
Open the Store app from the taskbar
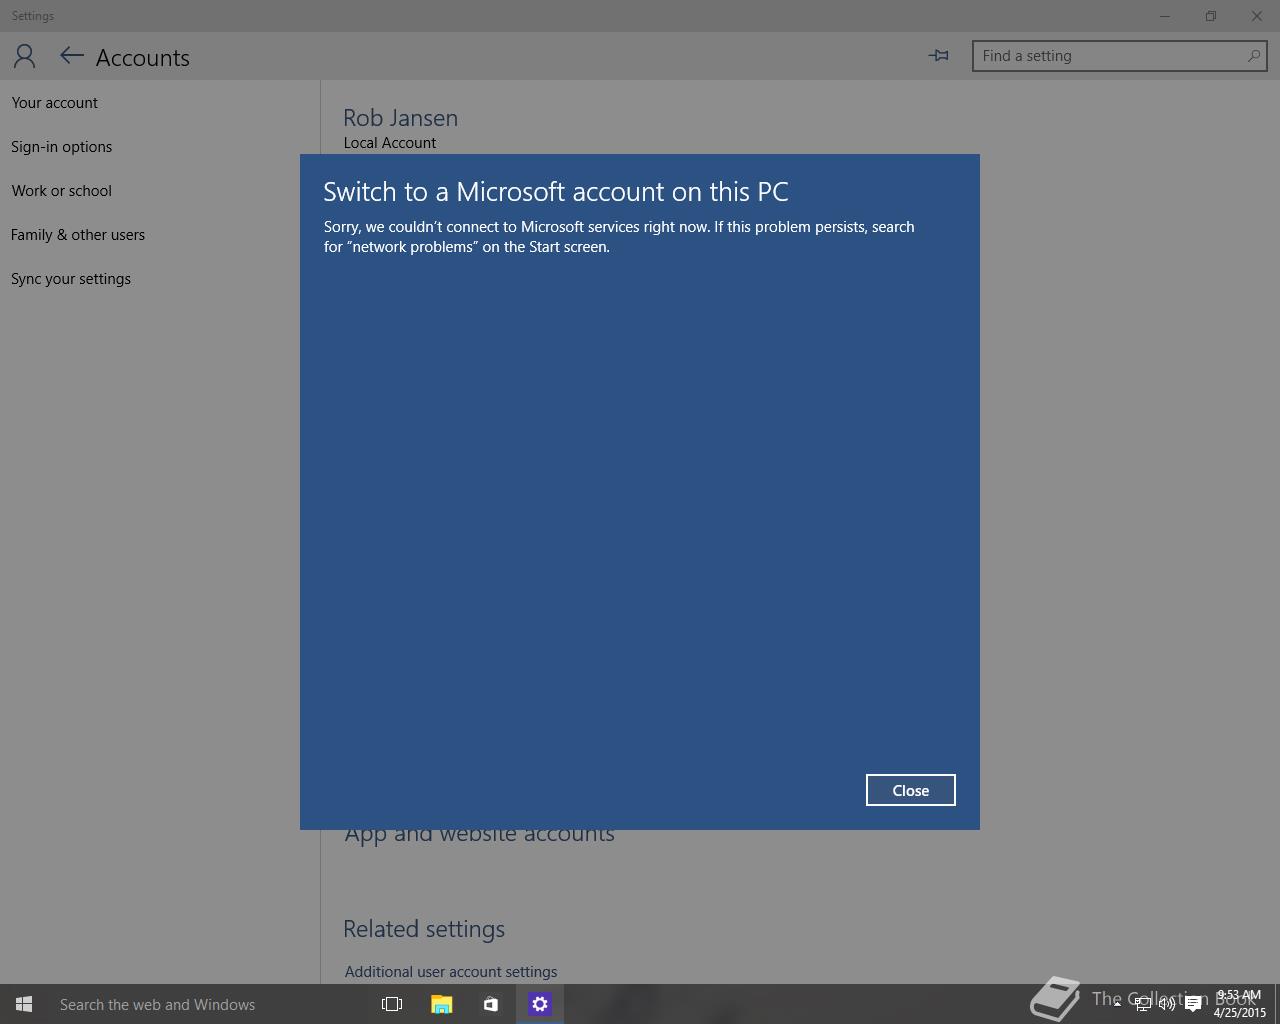pyautogui.click(x=490, y=1004)
